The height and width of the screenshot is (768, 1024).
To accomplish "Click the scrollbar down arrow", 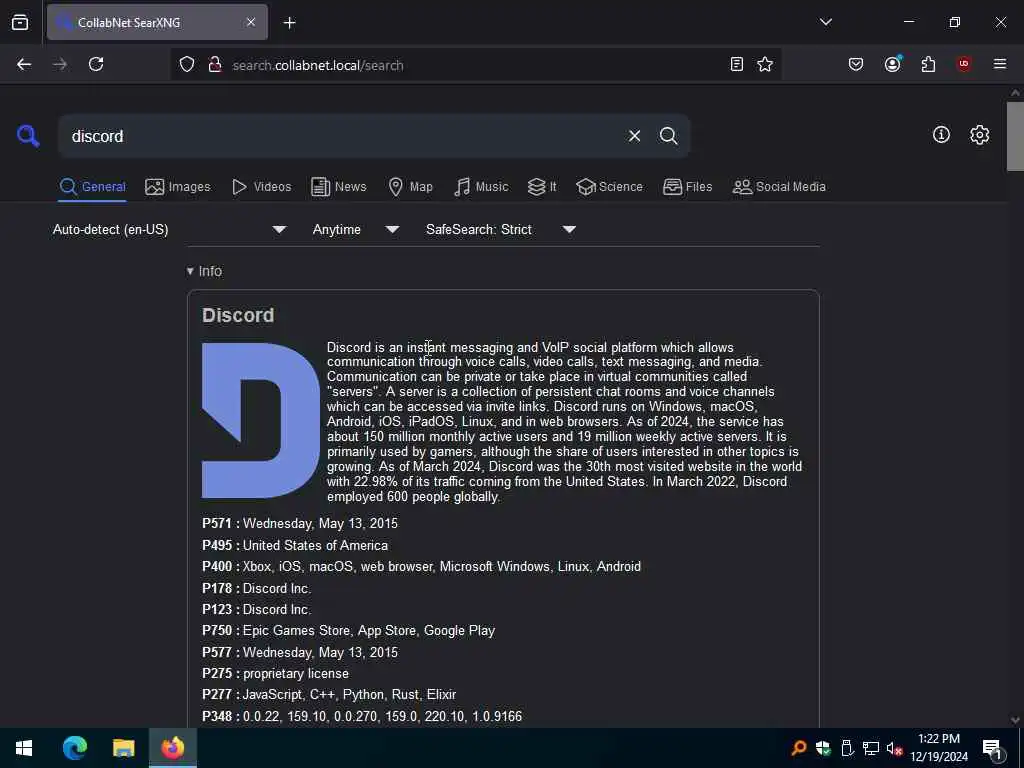I will pos(1015,720).
